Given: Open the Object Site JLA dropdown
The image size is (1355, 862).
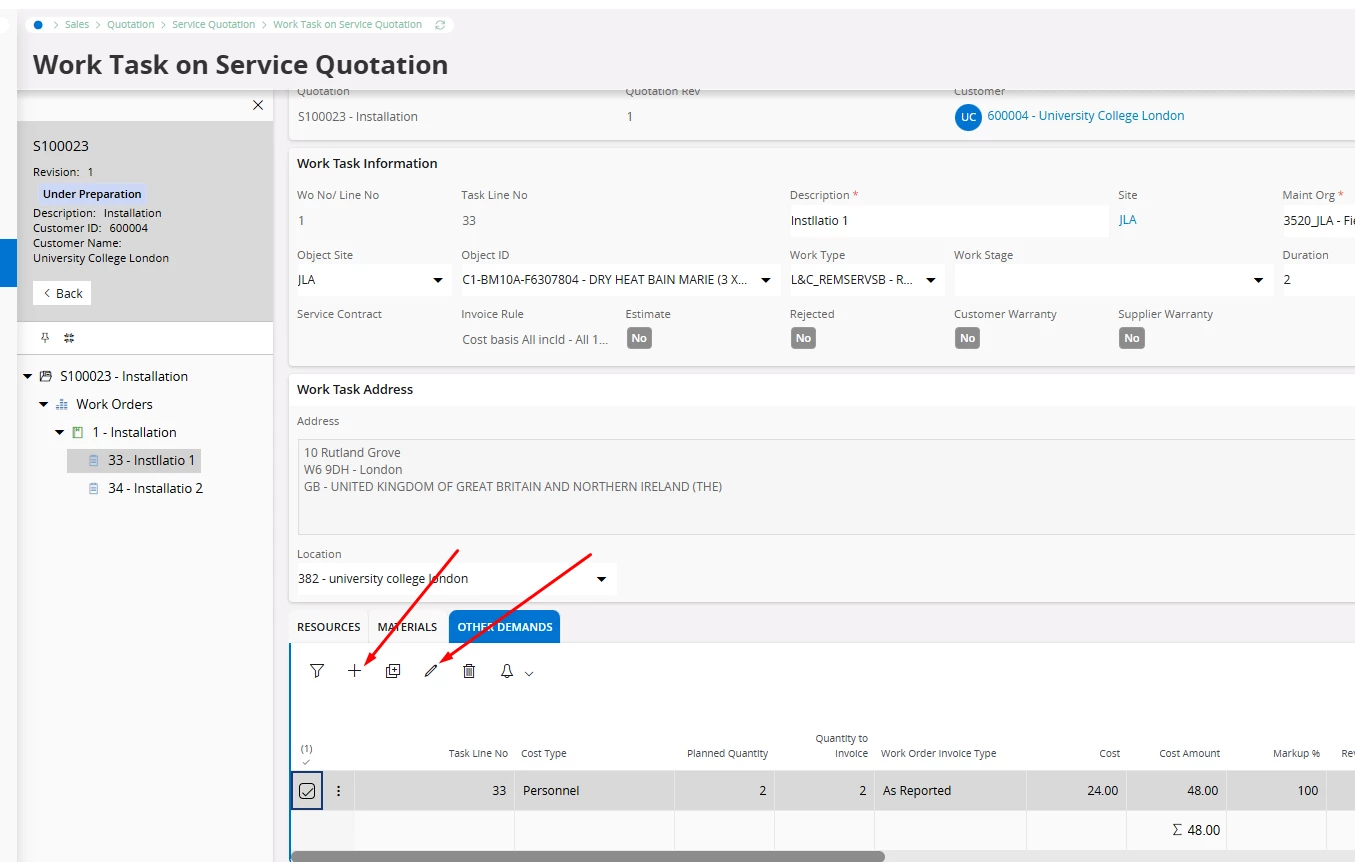Looking at the screenshot, I should [x=438, y=280].
